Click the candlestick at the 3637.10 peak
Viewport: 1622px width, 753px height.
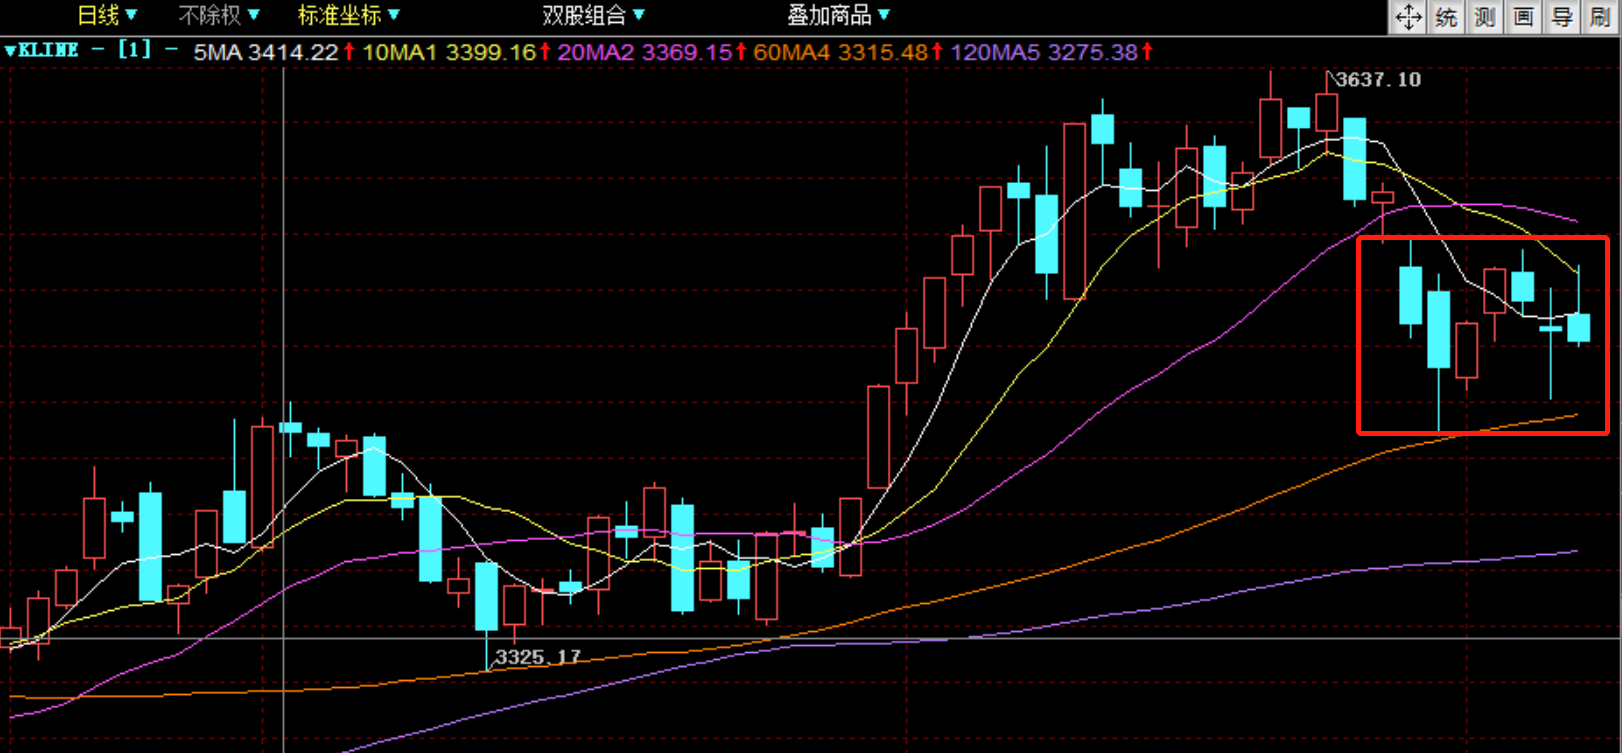pyautogui.click(x=1327, y=113)
